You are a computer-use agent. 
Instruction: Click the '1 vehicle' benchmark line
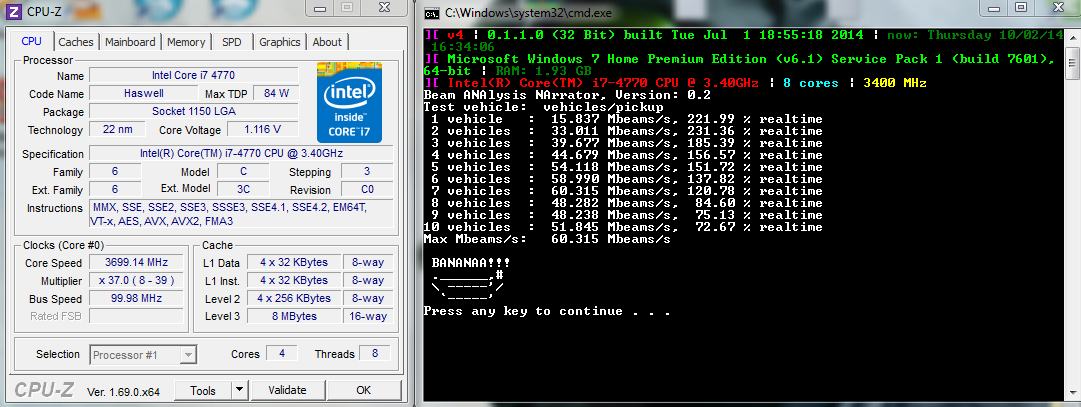tap(626, 119)
